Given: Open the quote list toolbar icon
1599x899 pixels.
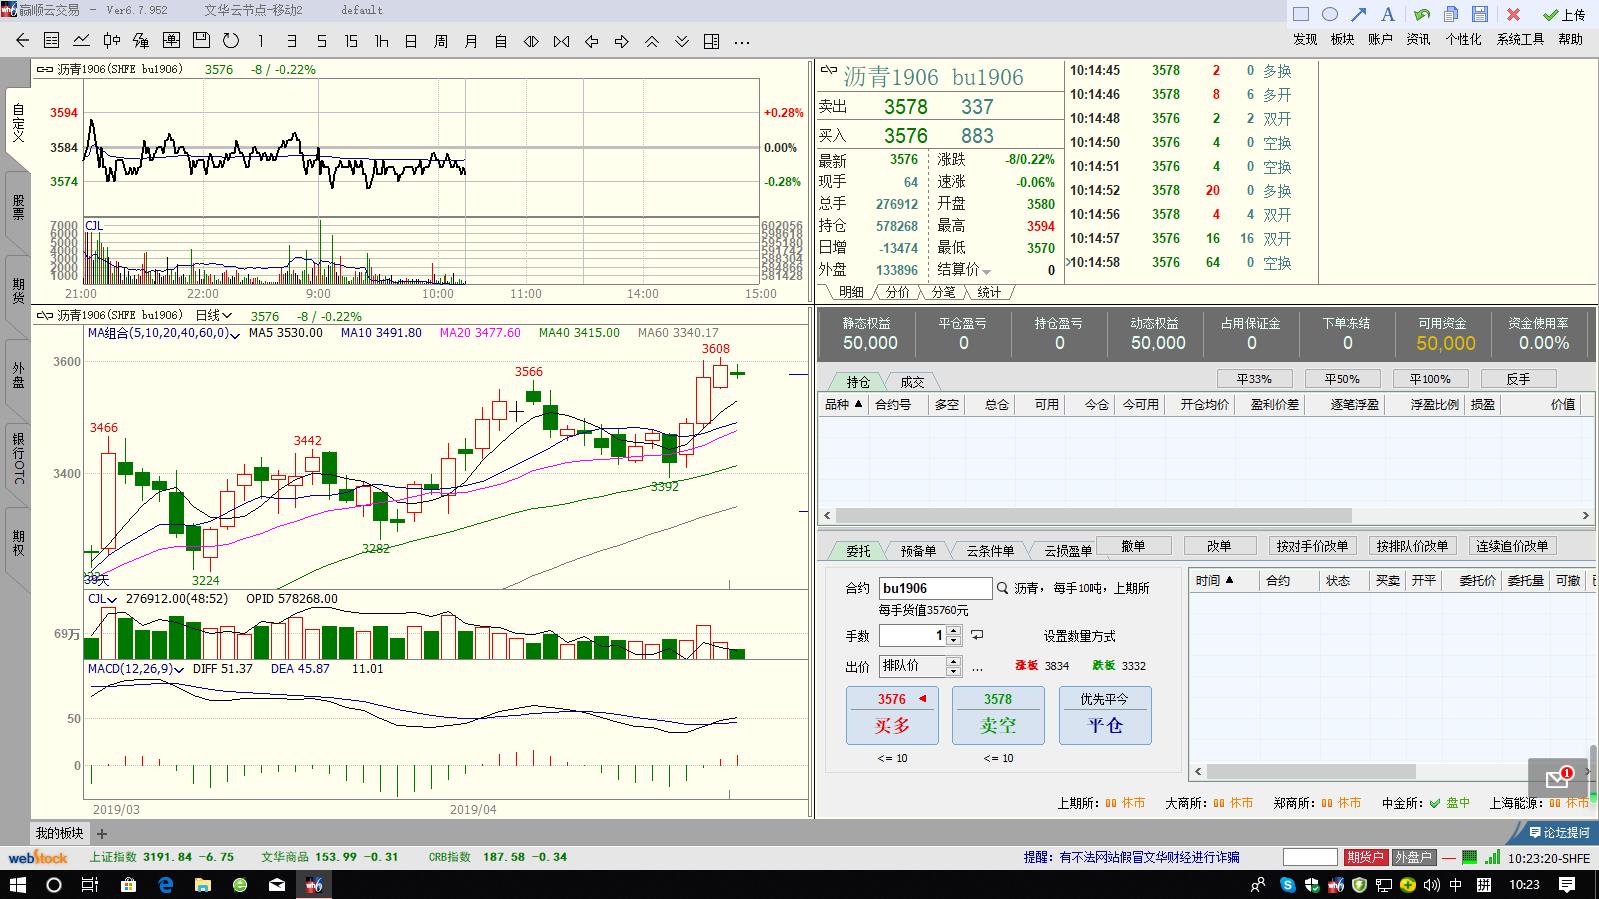Looking at the screenshot, I should click(x=52, y=41).
